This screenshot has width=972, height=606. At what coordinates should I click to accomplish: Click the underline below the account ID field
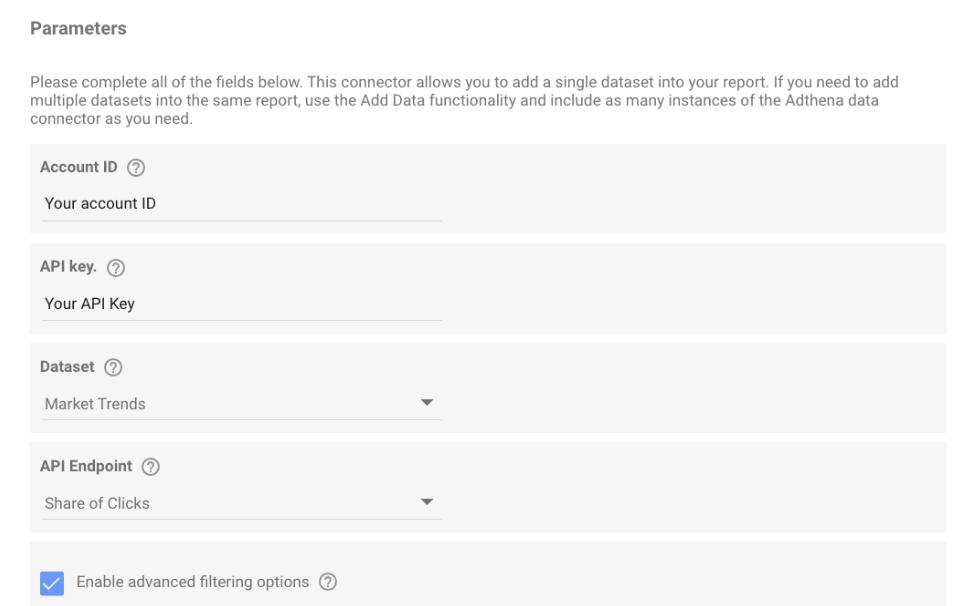pos(242,220)
